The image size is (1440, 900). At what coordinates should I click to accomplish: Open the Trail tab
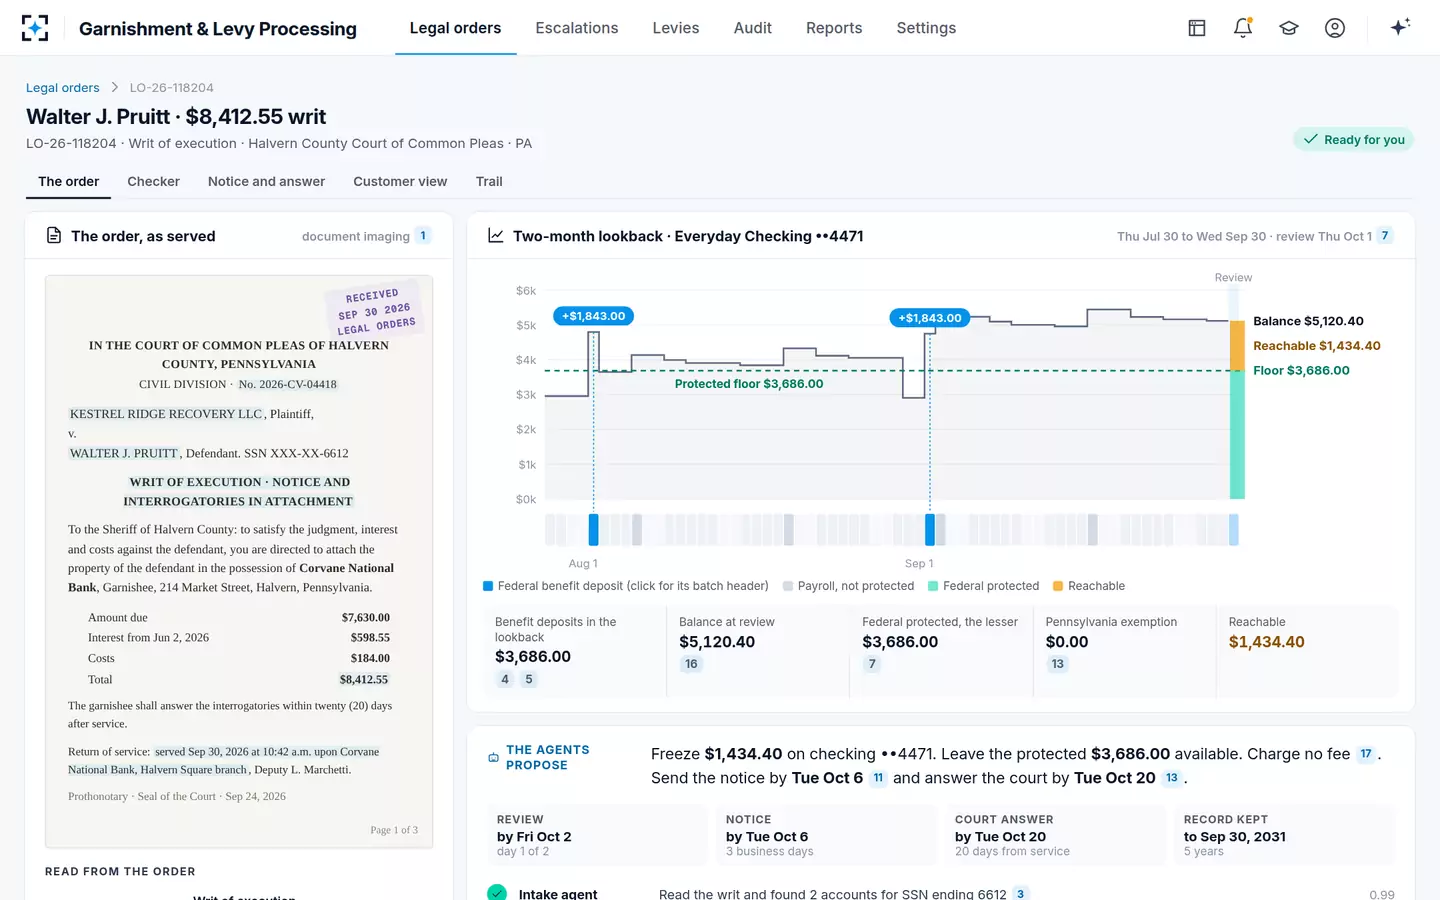click(x=489, y=182)
